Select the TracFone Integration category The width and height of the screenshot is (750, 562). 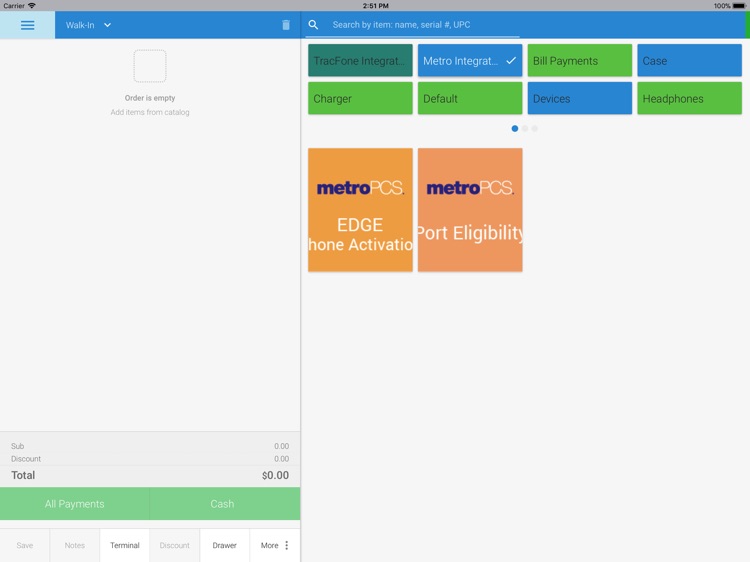[x=360, y=61]
